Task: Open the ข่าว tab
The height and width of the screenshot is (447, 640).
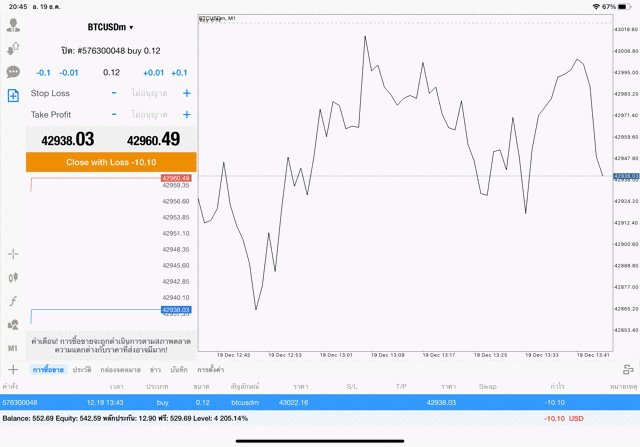Action: 143,370
